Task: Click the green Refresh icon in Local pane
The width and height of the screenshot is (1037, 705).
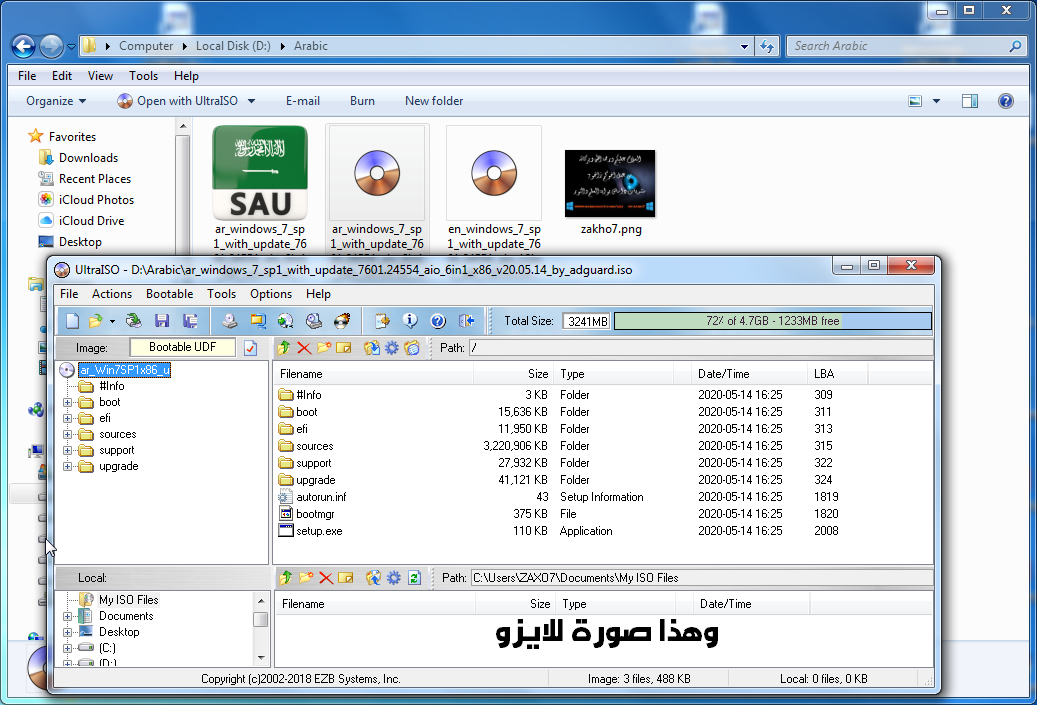Action: tap(415, 577)
